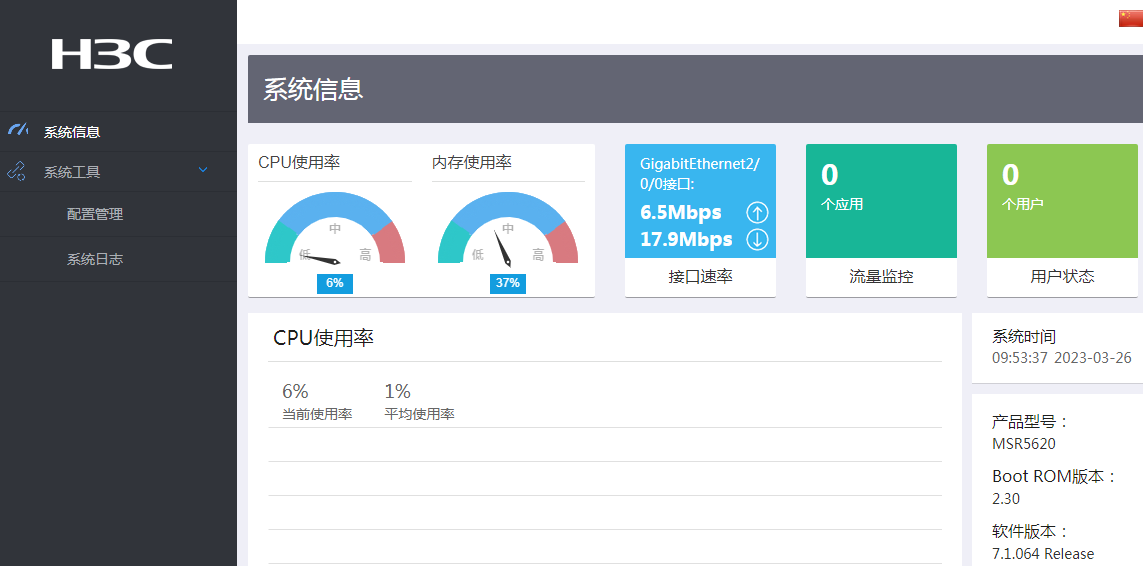This screenshot has width=1143, height=566.
Task: Click the upload arrow icon next to 6.5Mbps
Action: (757, 213)
